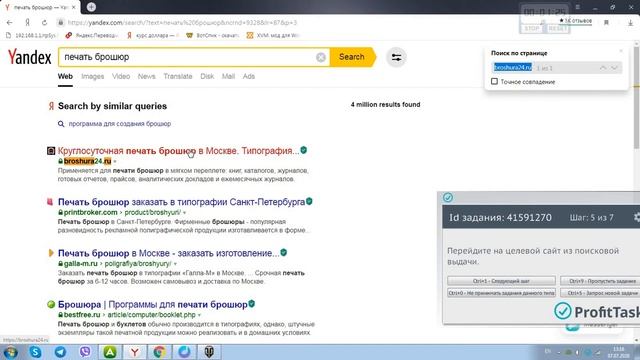Open browser hamburger menu in title bar
The image size is (640, 360).
click(x=578, y=7)
